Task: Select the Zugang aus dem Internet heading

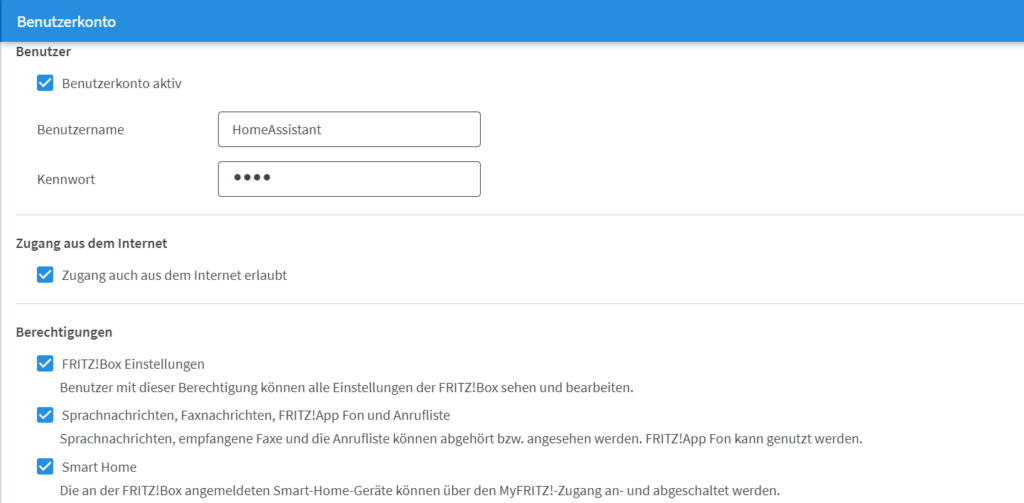Action: tap(91, 242)
